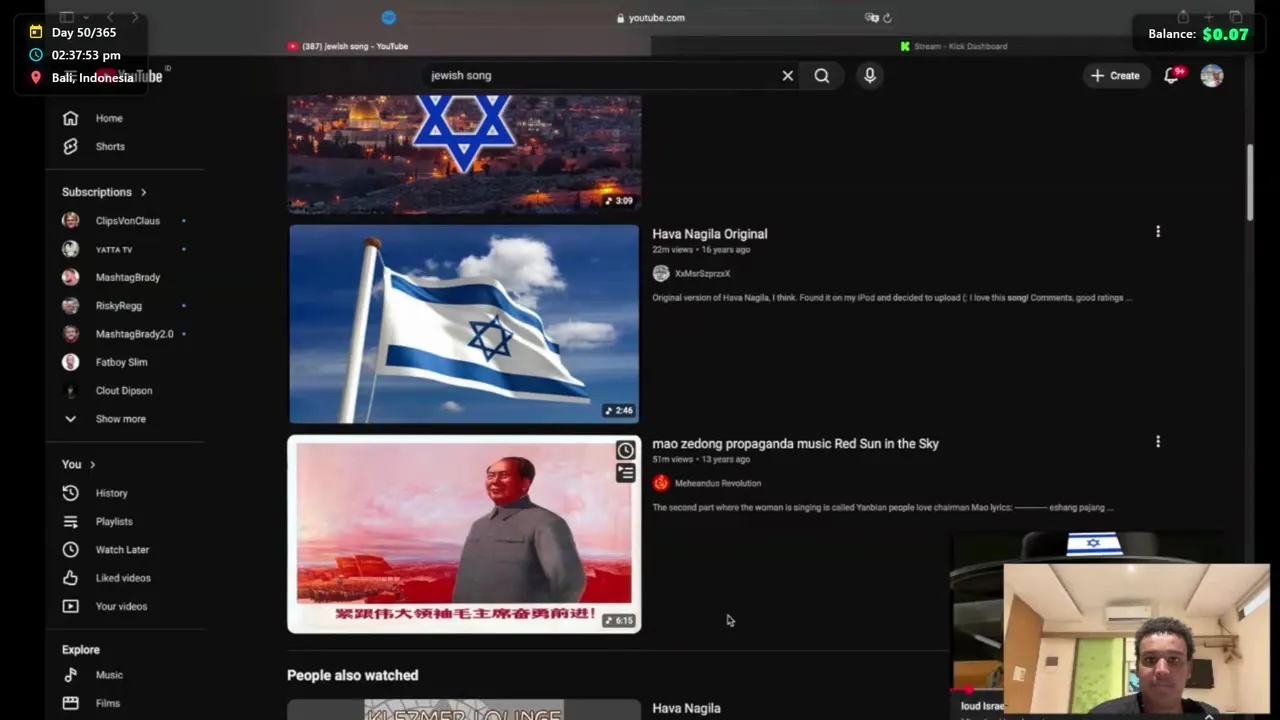Image resolution: width=1280 pixels, height=720 pixels.
Task: Click "22m views • 16 years ago" text
Action: click(x=701, y=250)
